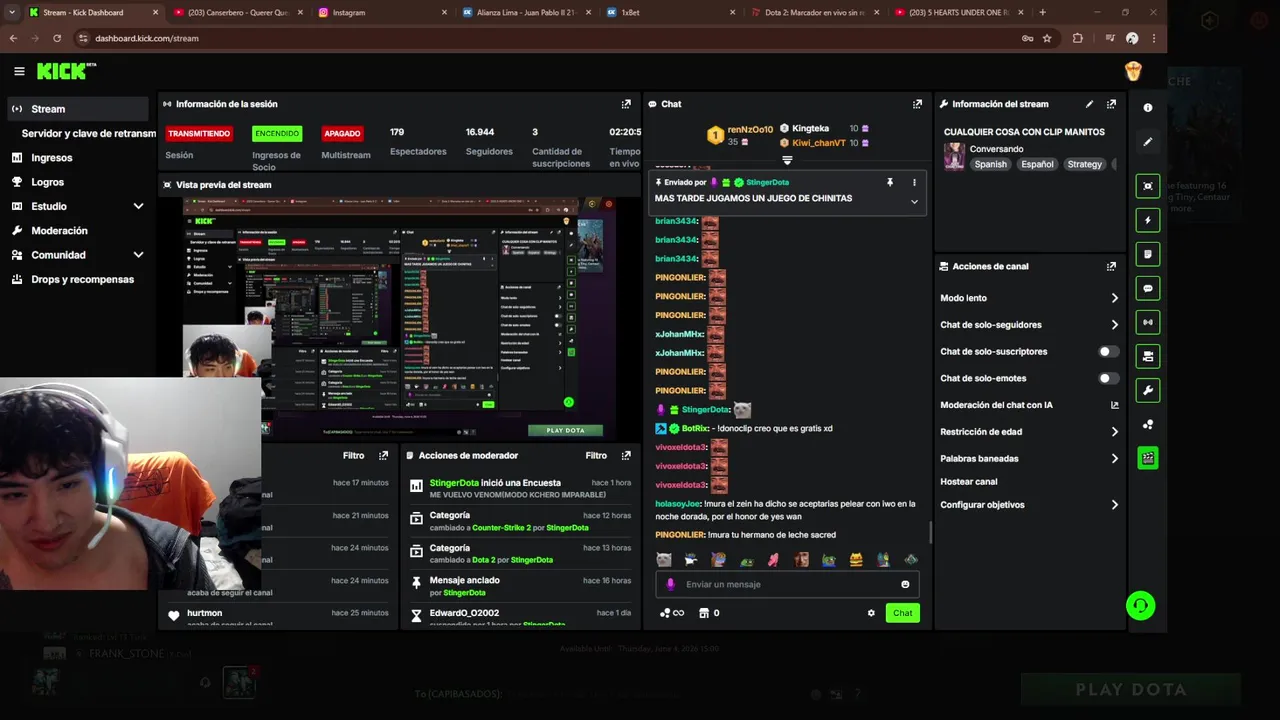Open Chat de solo-seguidores options
The width and height of the screenshot is (1280, 720).
point(1029,325)
